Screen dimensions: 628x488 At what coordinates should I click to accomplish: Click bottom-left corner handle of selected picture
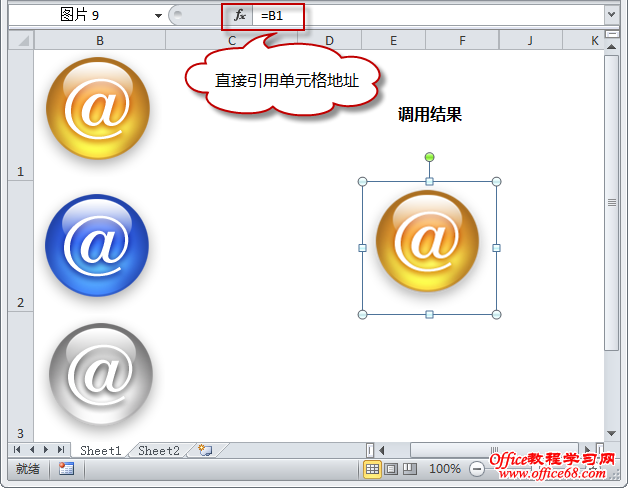pyautogui.click(x=362, y=315)
